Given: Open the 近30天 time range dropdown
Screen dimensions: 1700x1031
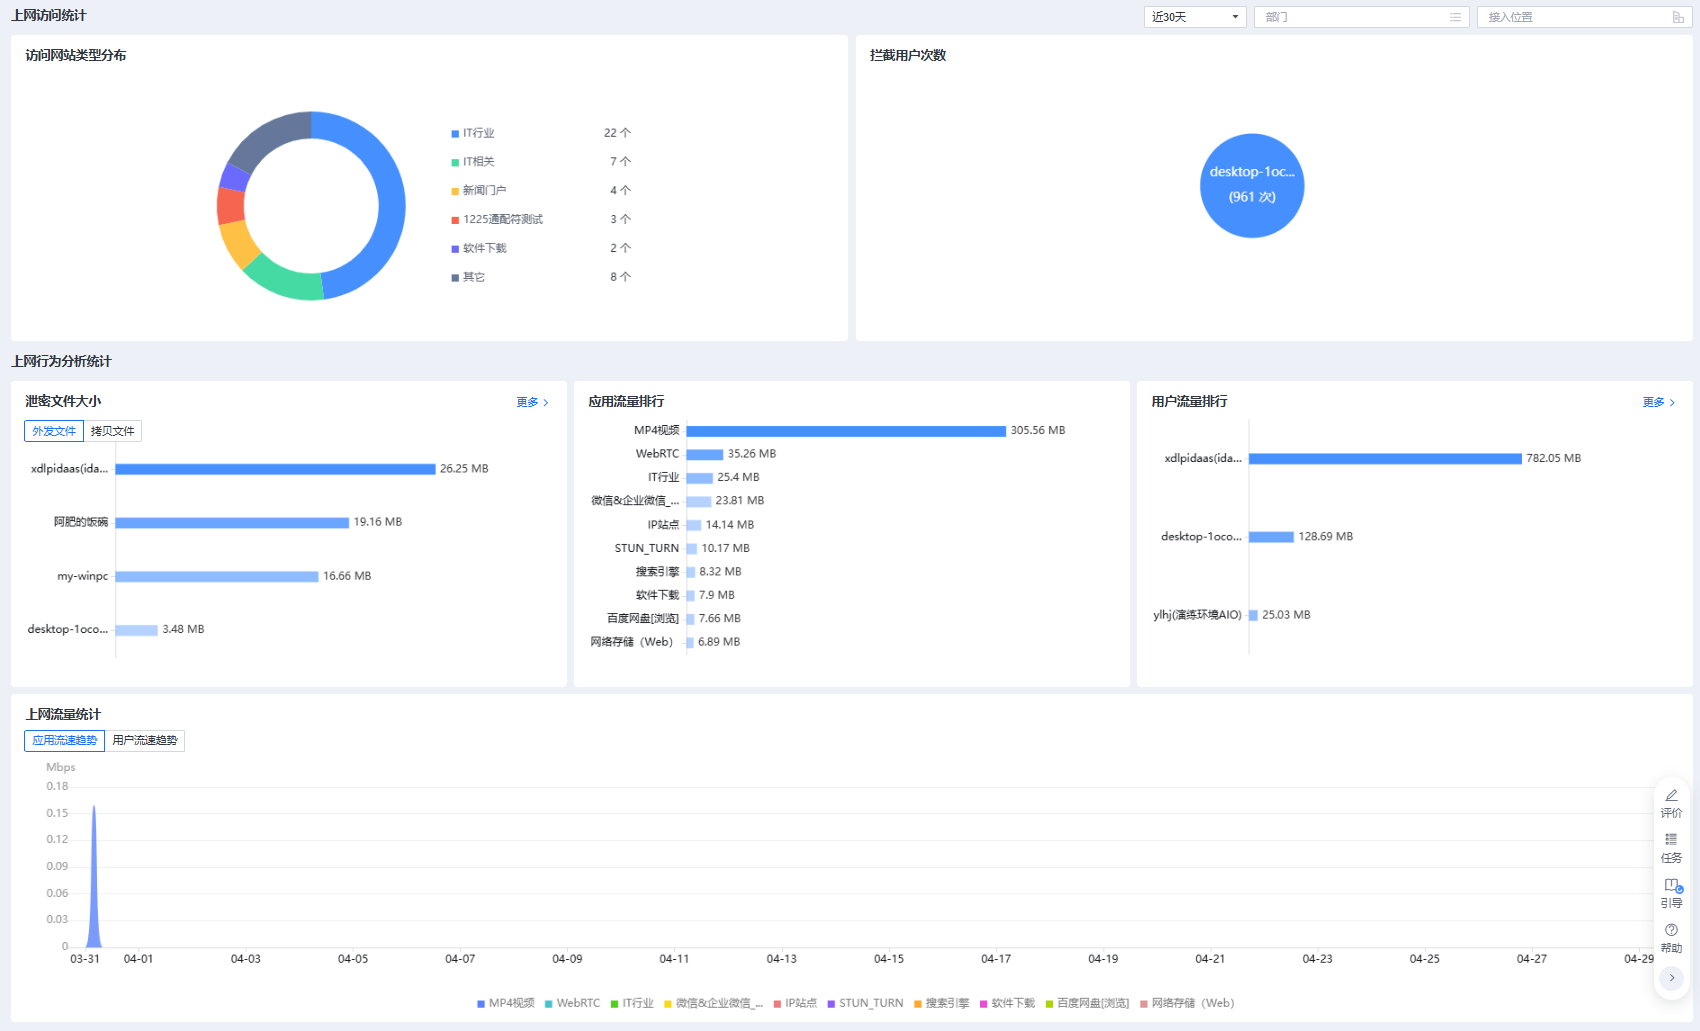Looking at the screenshot, I should pos(1194,17).
